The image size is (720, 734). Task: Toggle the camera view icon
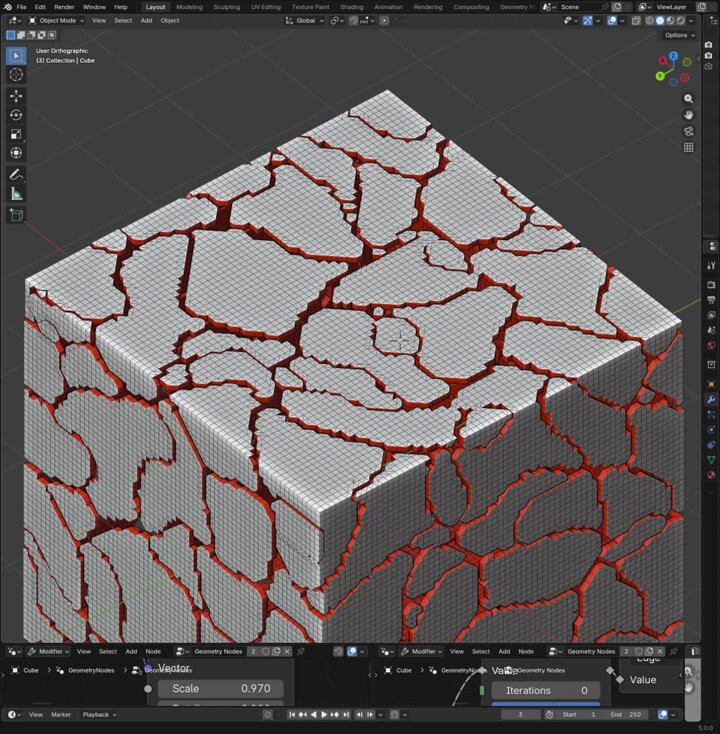(x=688, y=131)
